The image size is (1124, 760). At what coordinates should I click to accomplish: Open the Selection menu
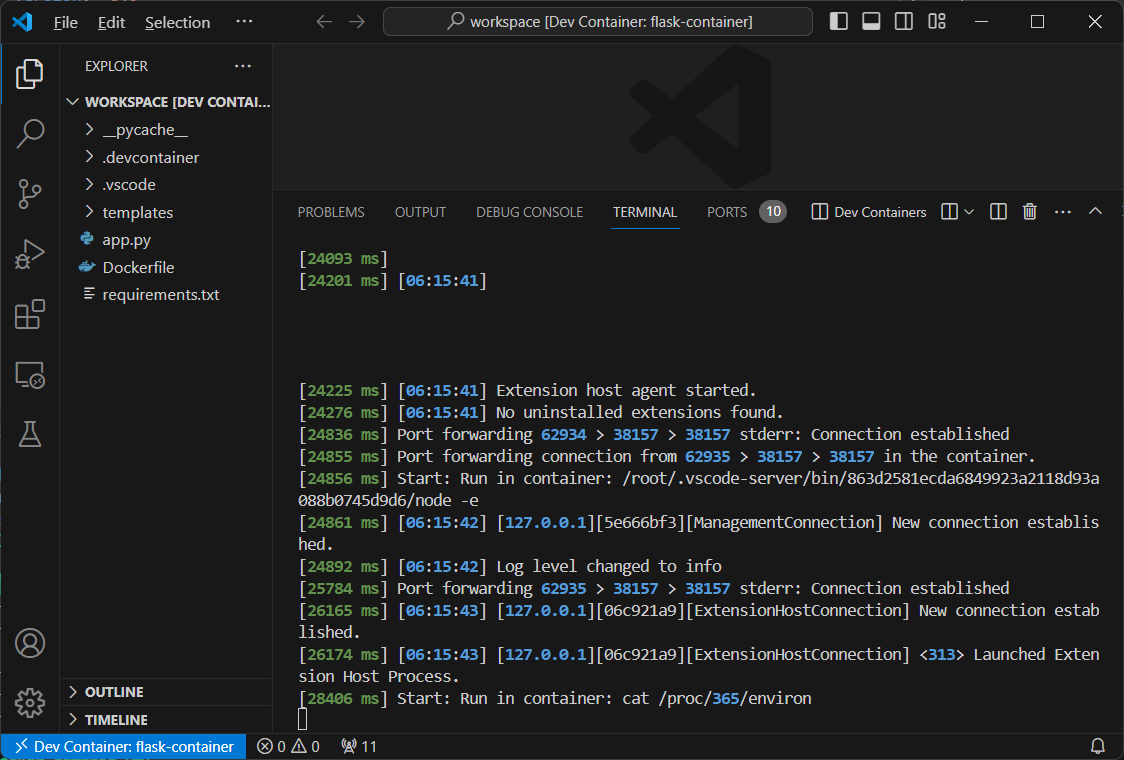177,22
